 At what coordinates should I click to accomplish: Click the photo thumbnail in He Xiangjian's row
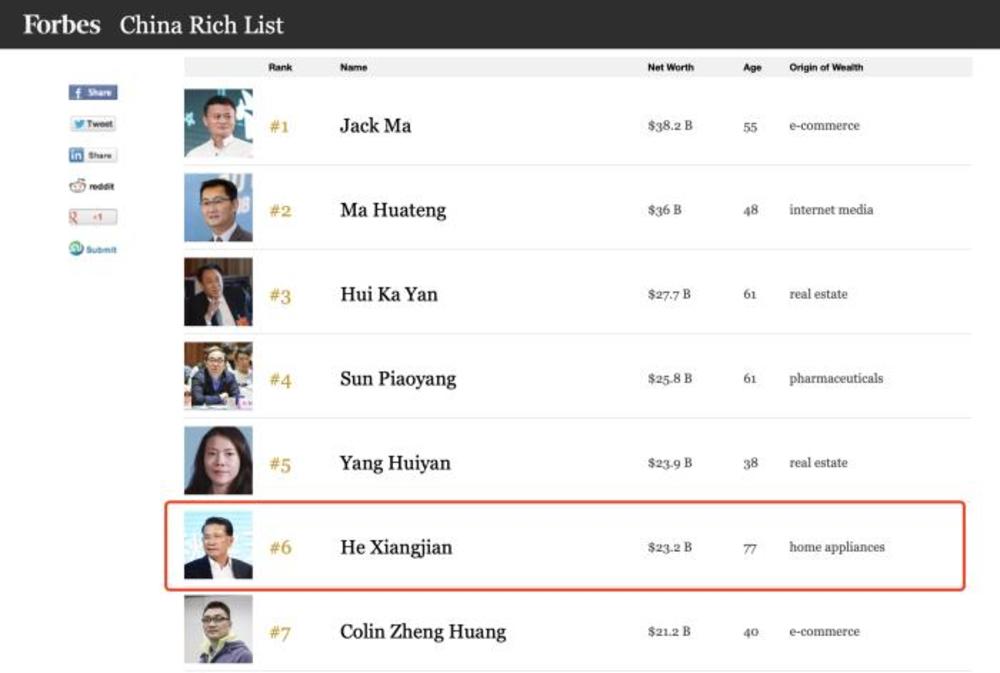(x=218, y=546)
